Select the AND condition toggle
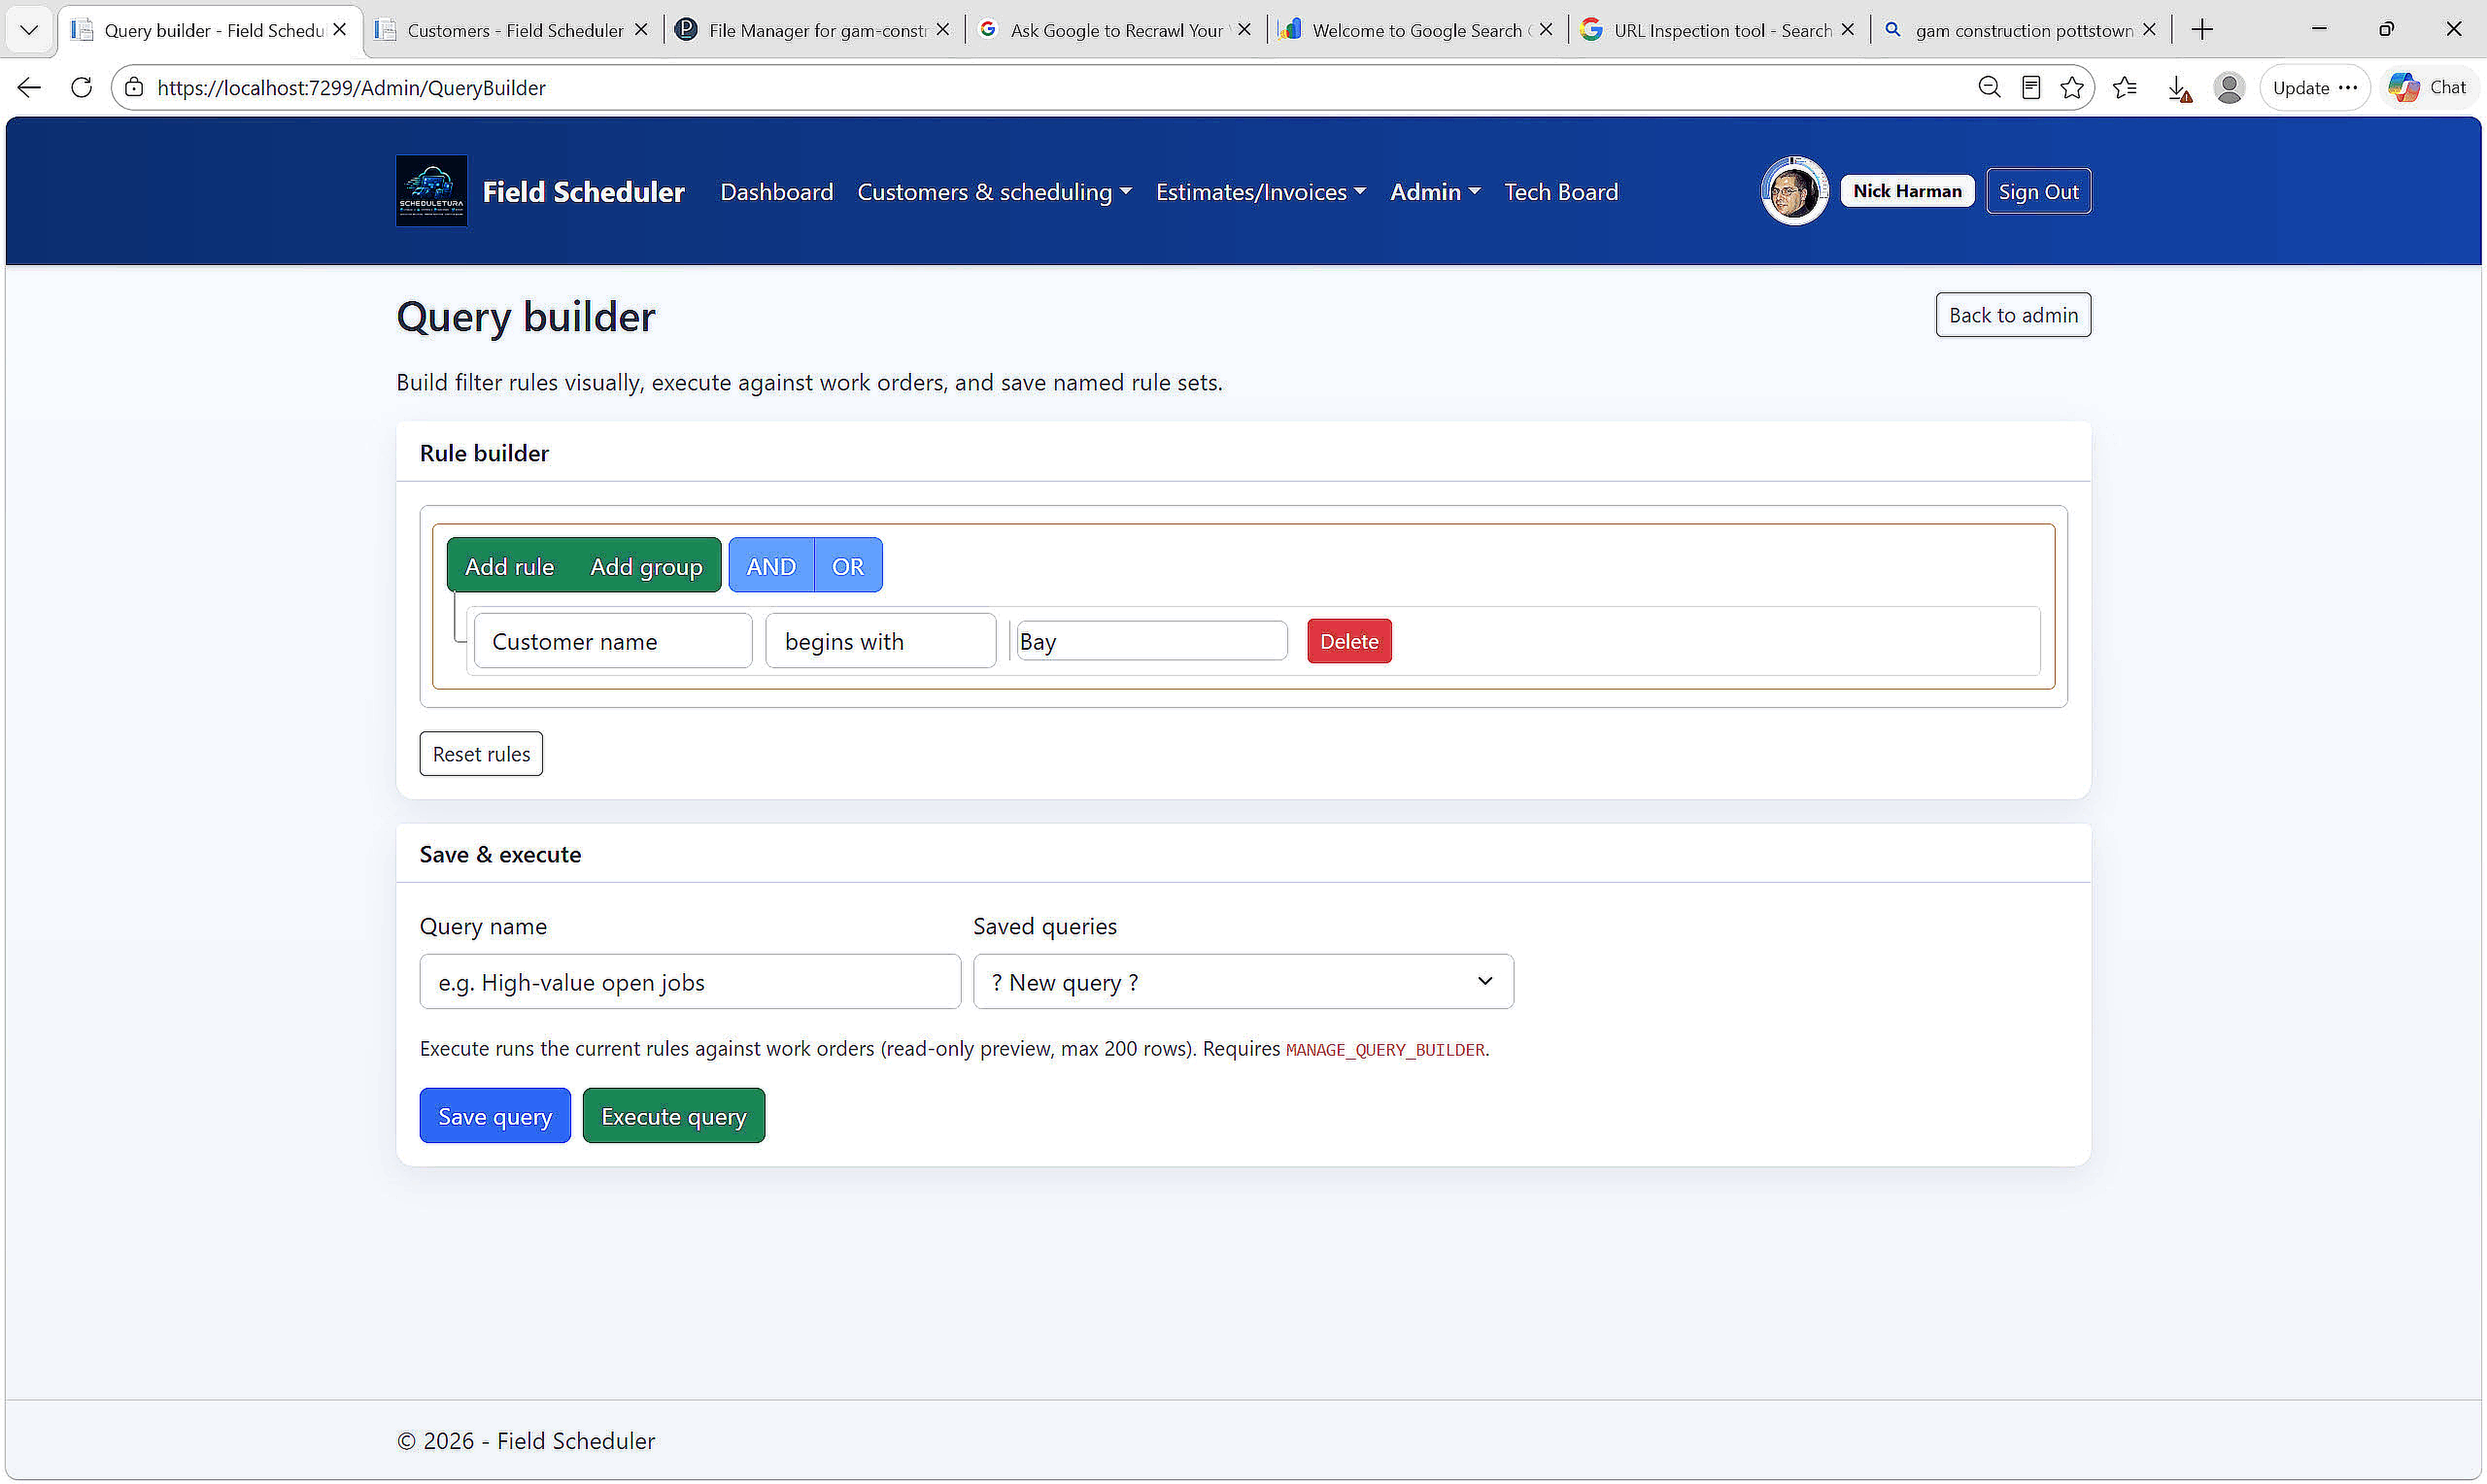 (771, 566)
